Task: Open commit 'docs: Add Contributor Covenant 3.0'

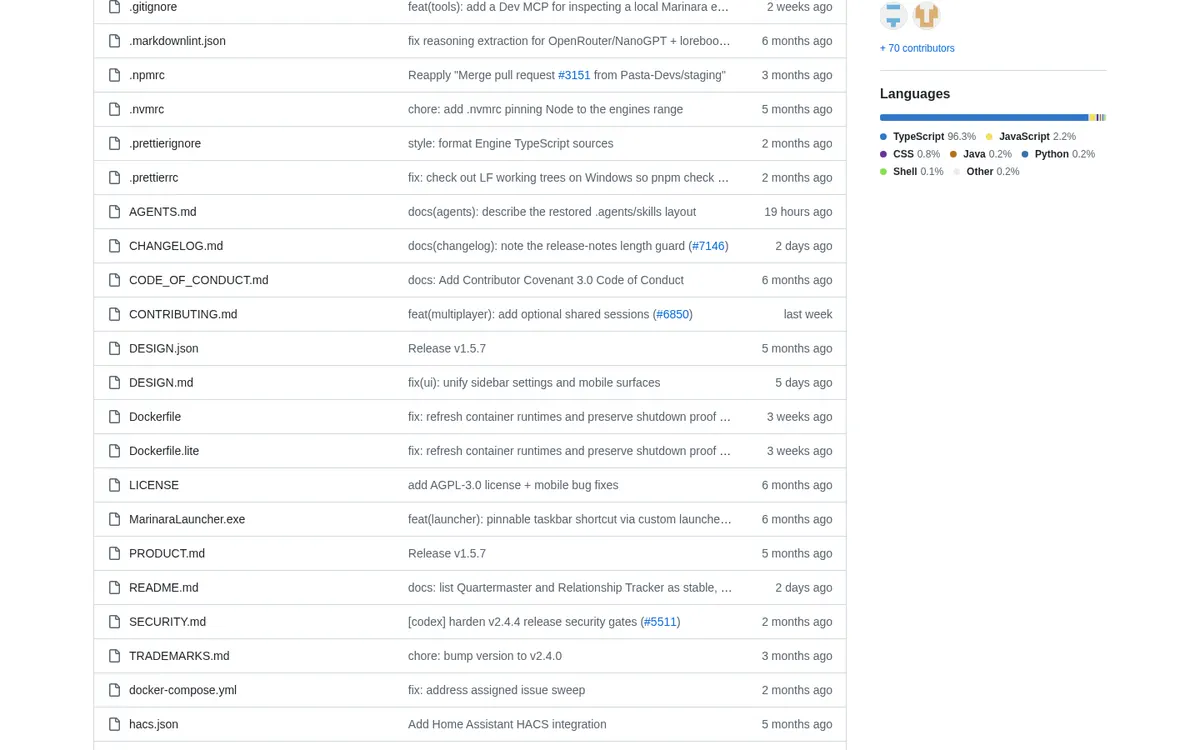Action: point(546,280)
